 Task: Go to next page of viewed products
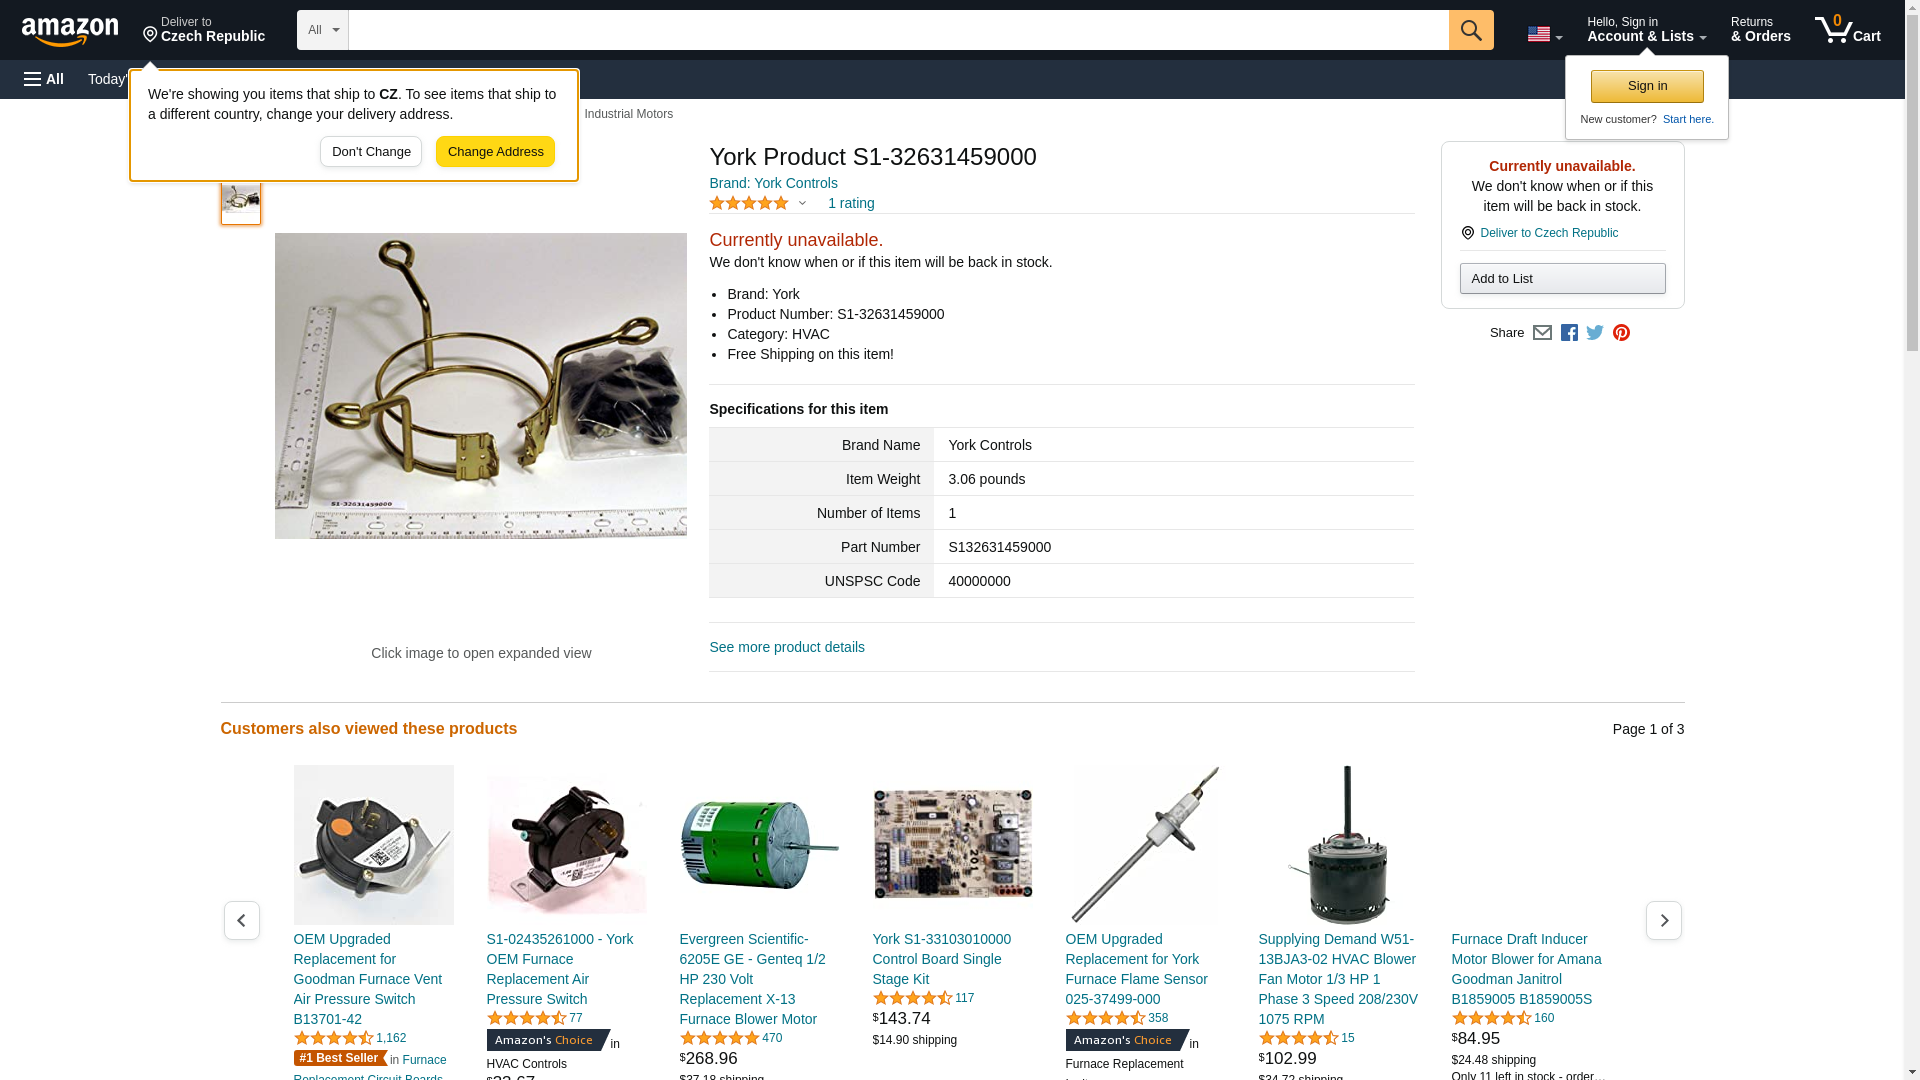coord(1663,920)
